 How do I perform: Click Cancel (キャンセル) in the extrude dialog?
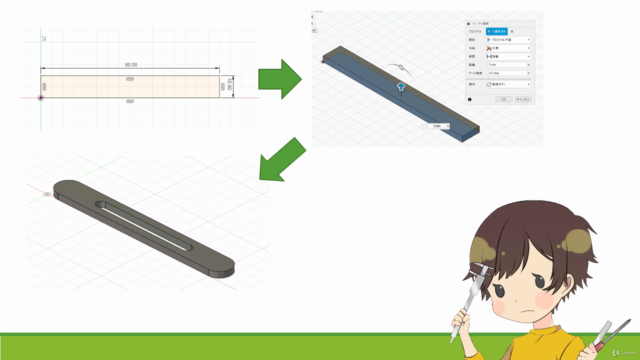tap(523, 99)
